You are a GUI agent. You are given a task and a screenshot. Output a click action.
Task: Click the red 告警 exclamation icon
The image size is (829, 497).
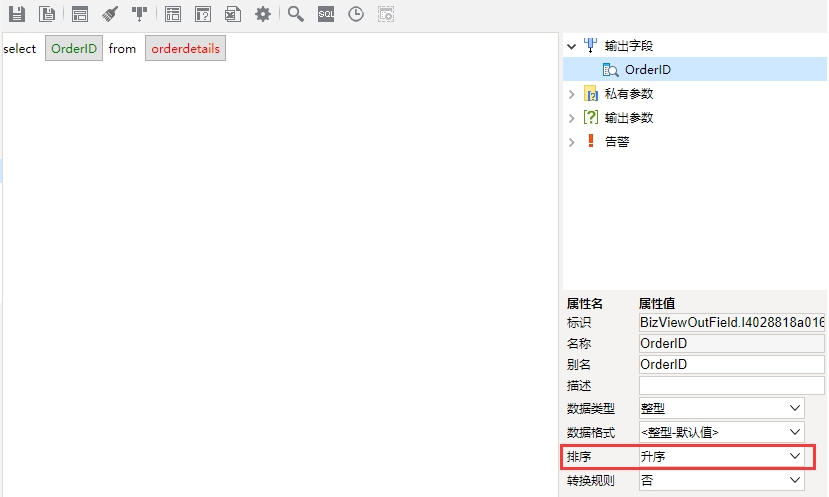[591, 141]
